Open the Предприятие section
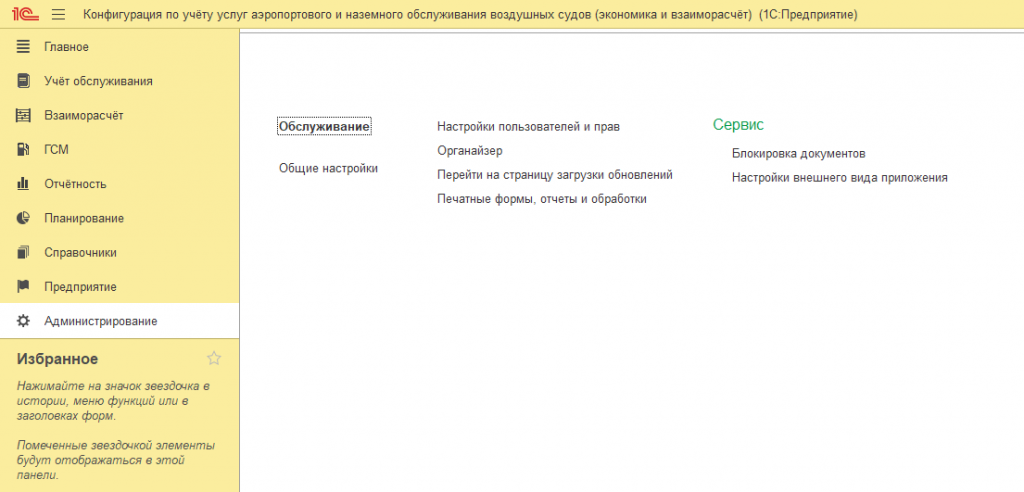 [80, 286]
